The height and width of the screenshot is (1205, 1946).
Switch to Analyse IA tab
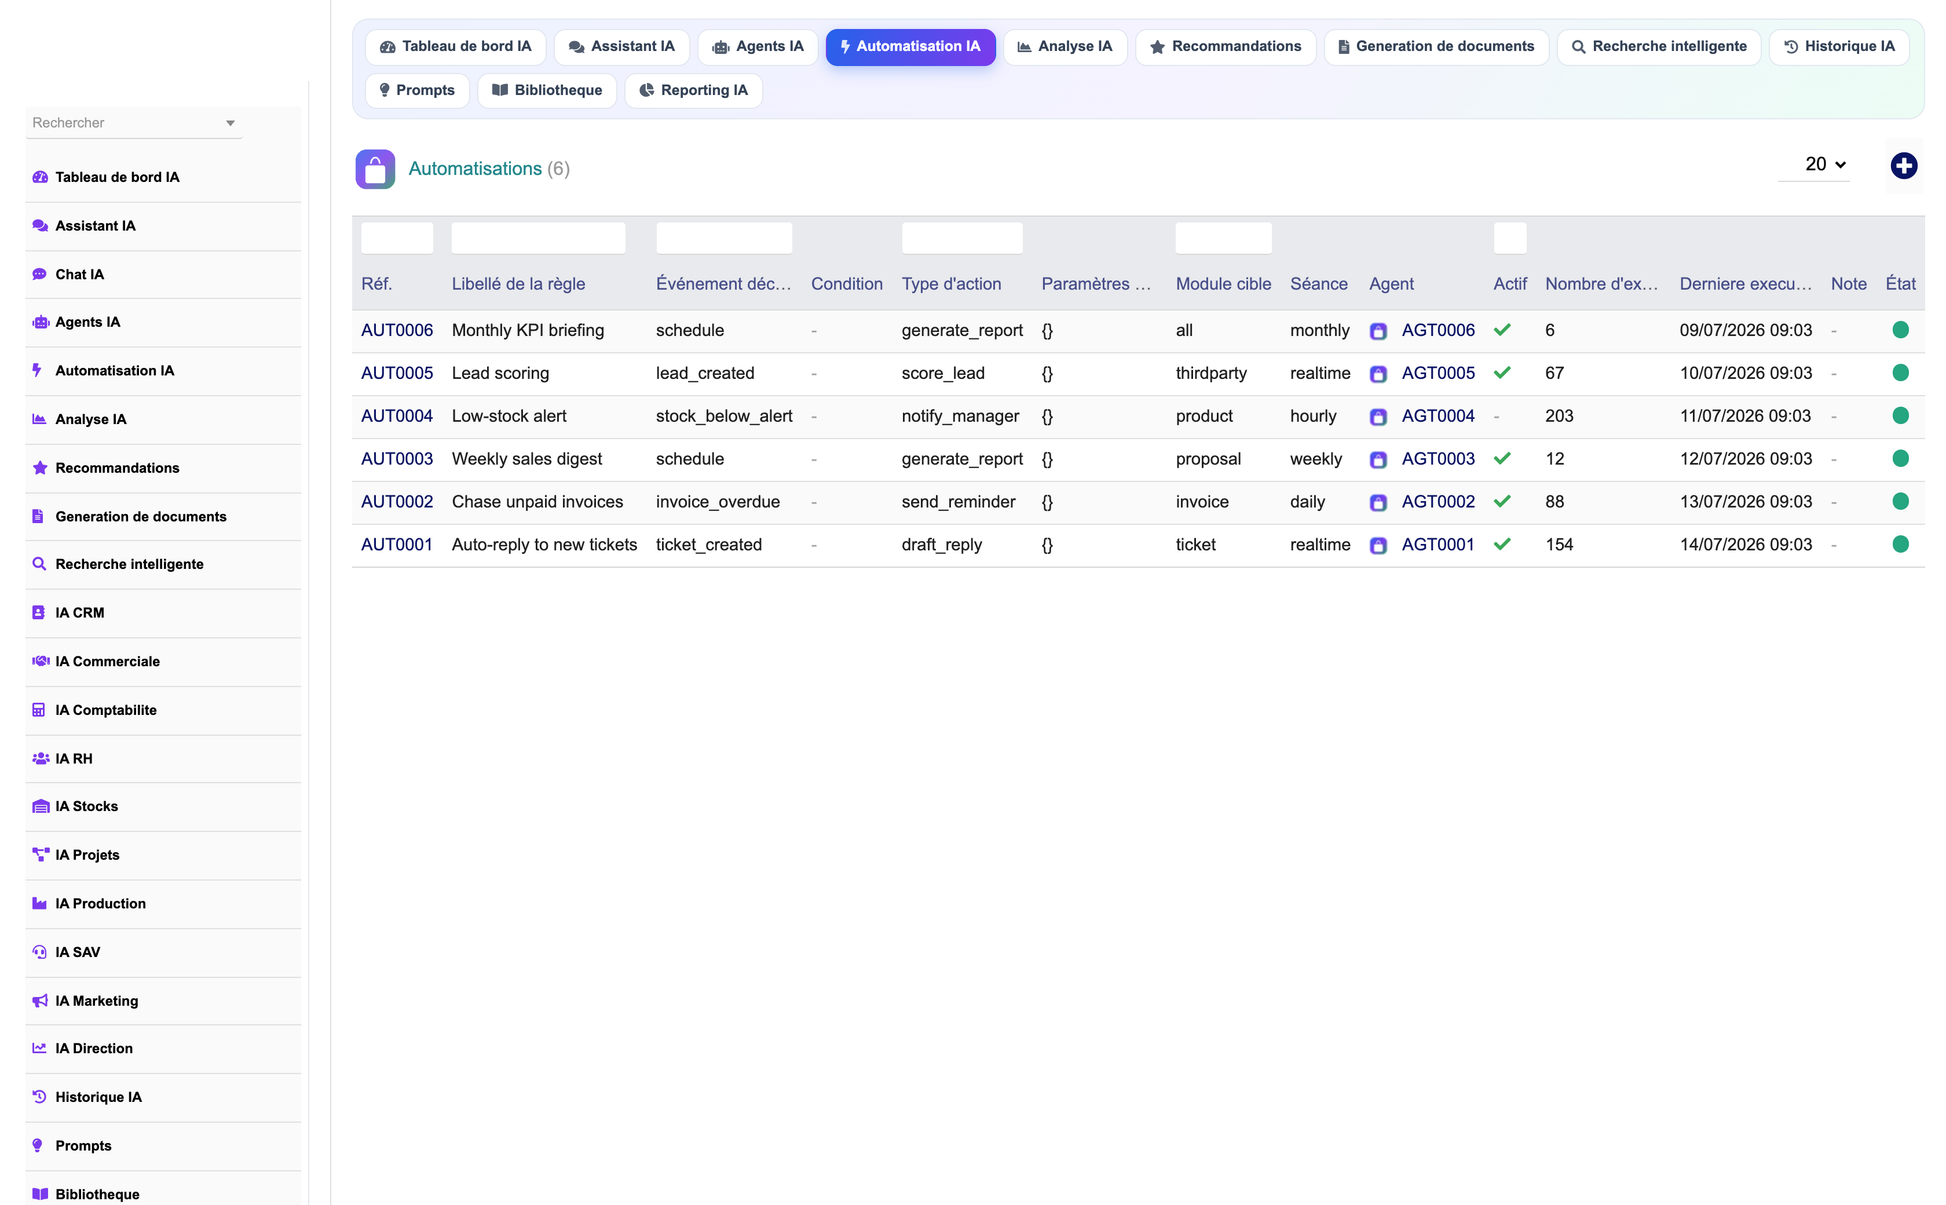(x=1065, y=47)
